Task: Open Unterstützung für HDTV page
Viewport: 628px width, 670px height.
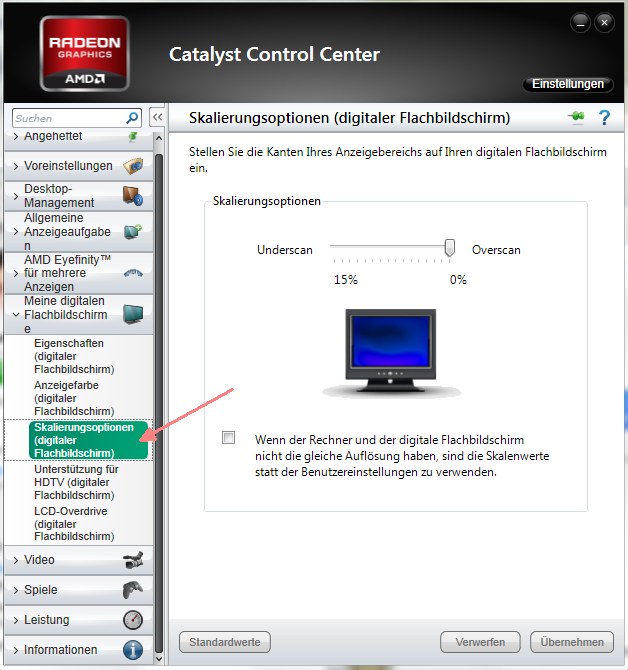Action: pyautogui.click(x=76, y=482)
